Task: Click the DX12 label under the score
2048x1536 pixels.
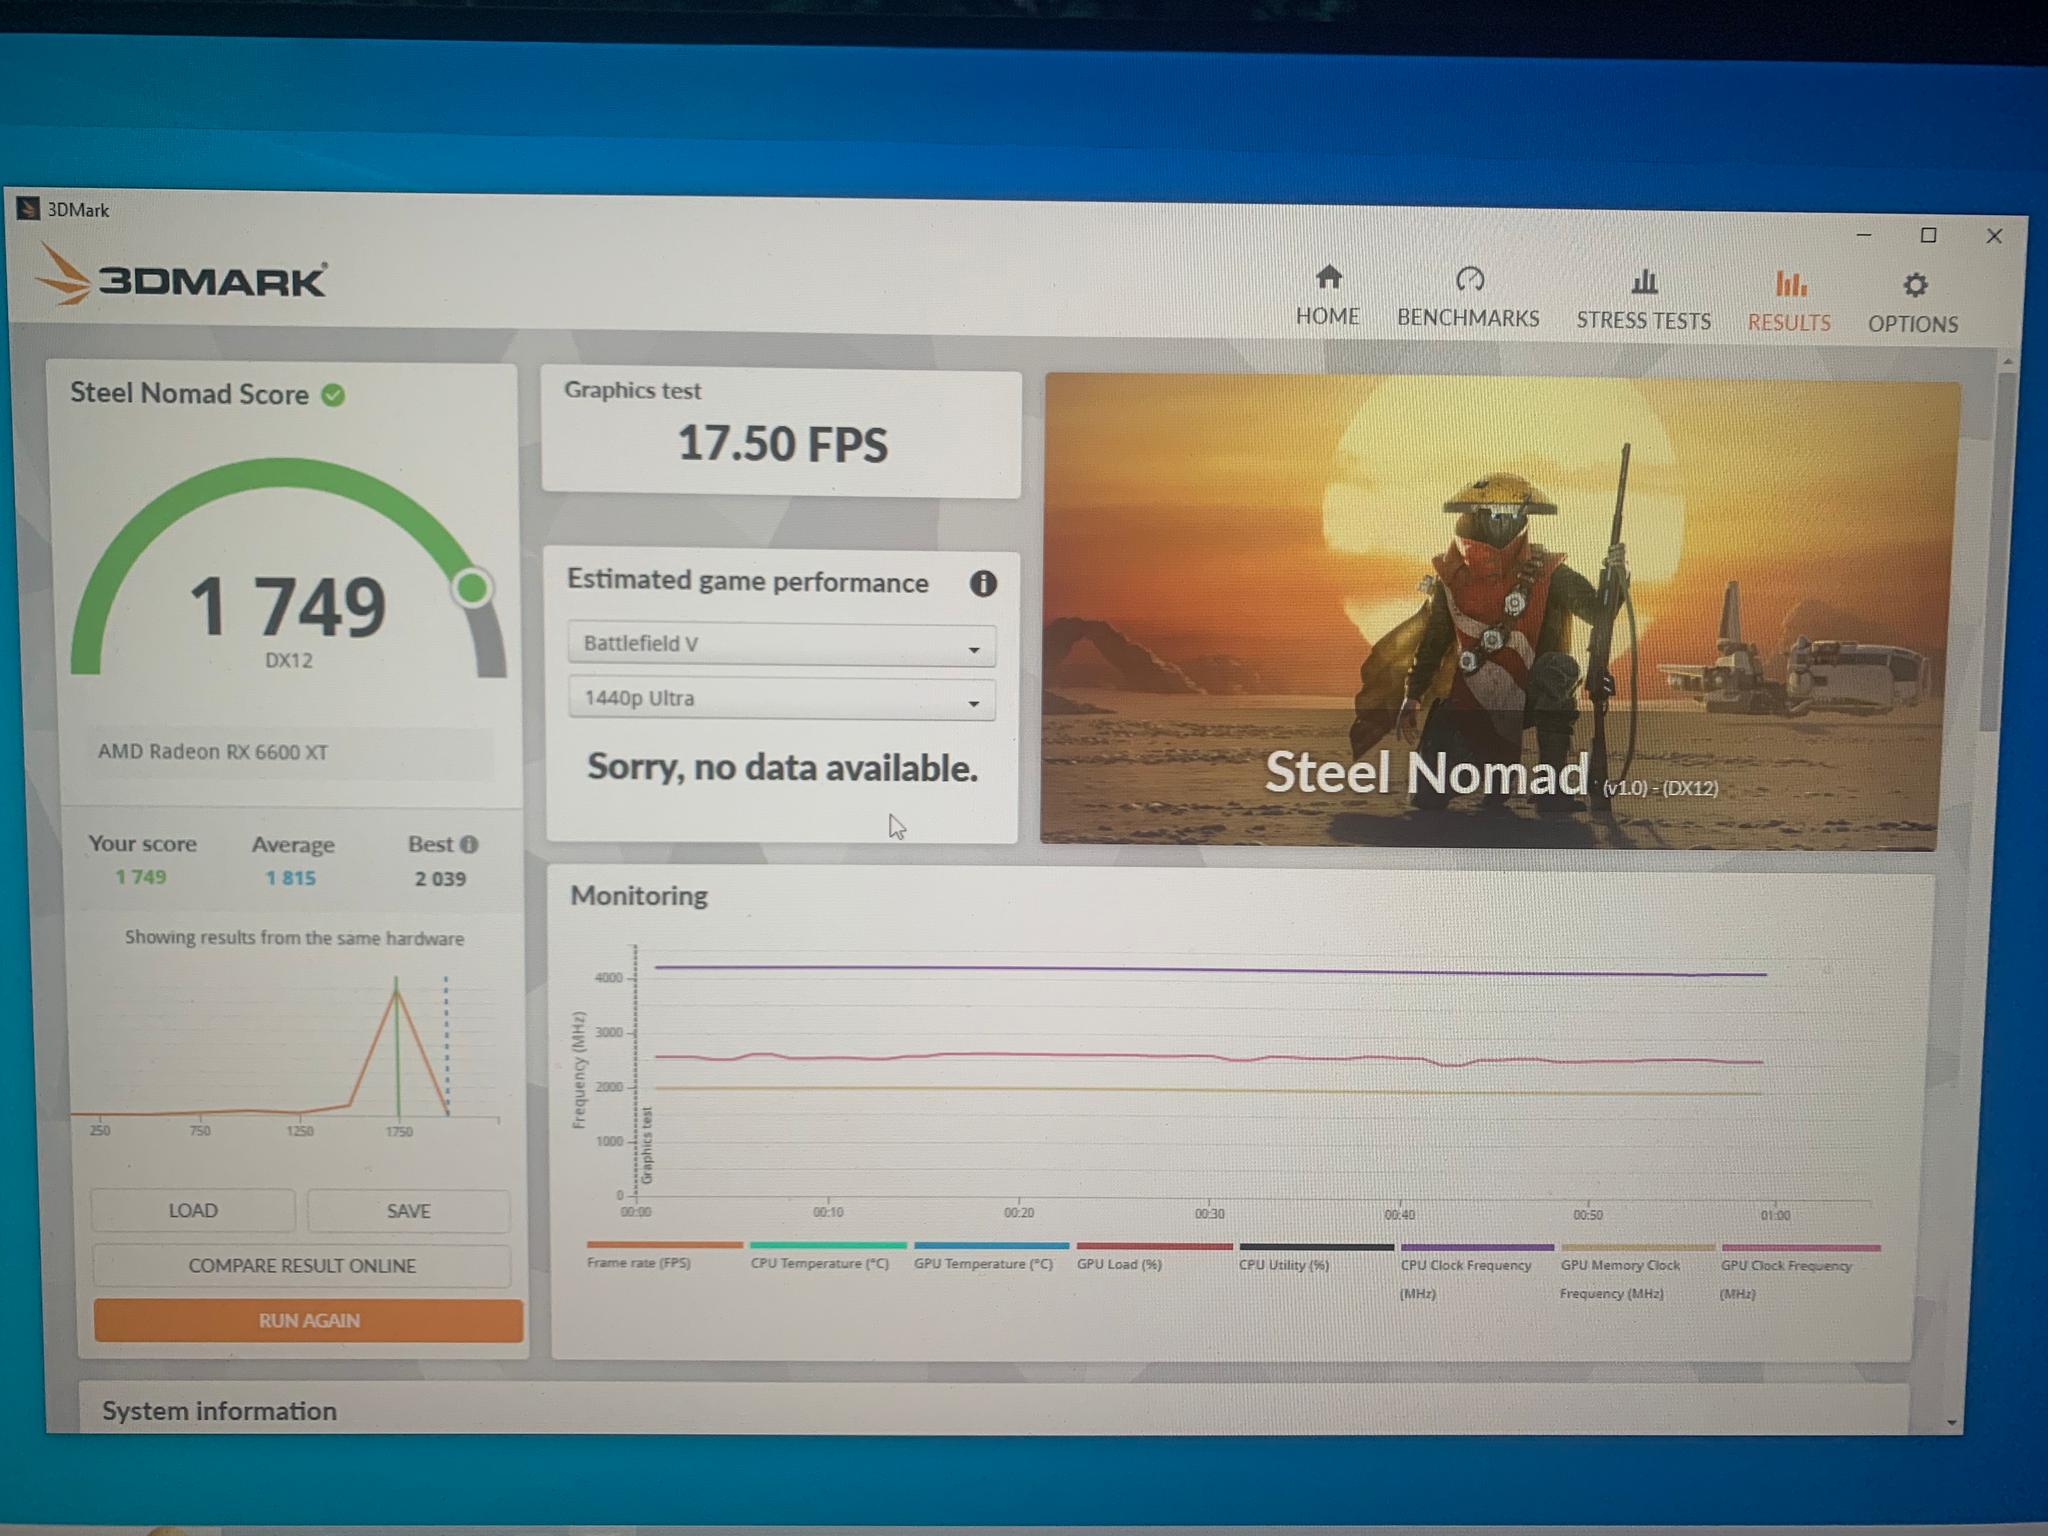Action: coord(288,661)
